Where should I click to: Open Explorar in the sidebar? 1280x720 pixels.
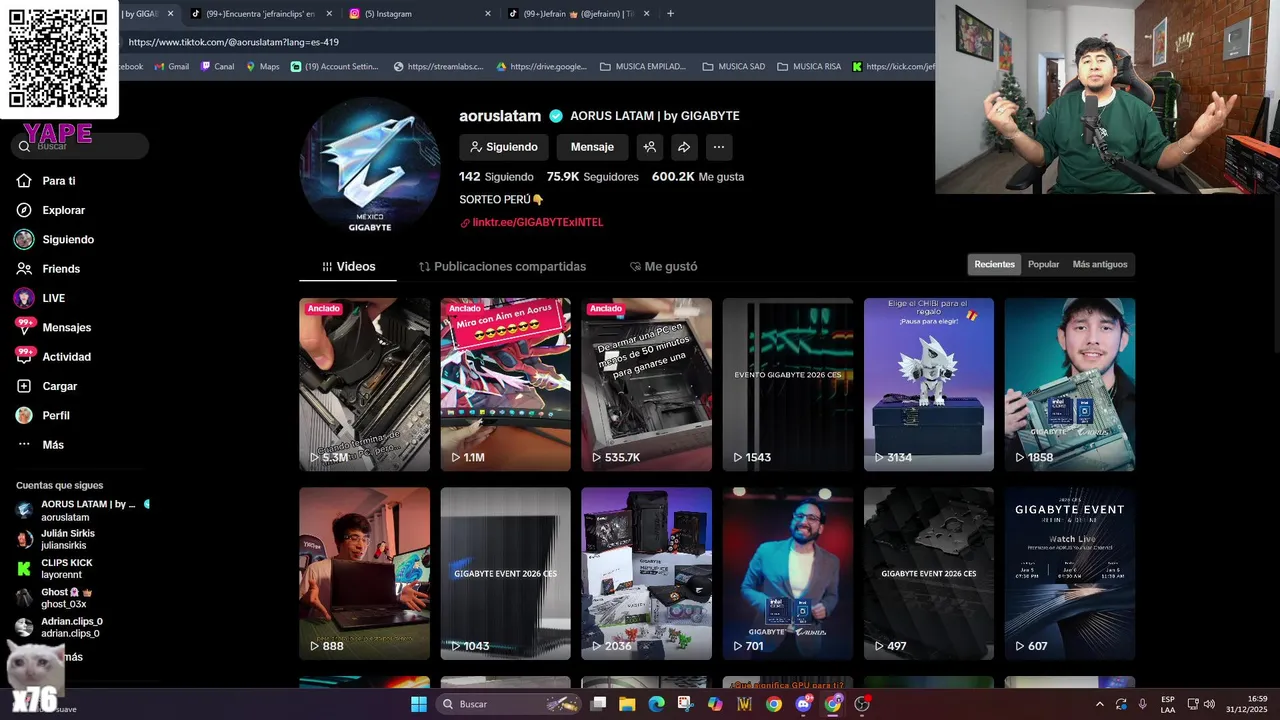51,210
